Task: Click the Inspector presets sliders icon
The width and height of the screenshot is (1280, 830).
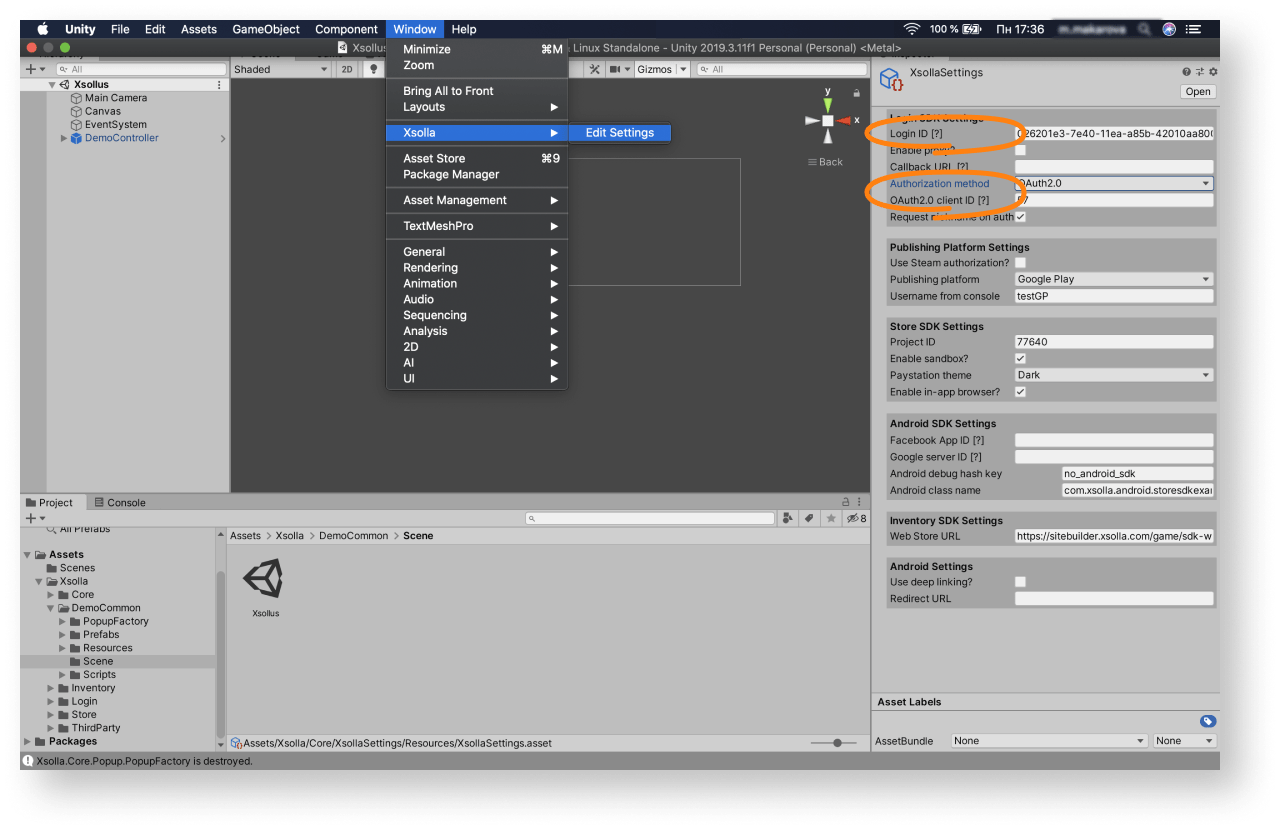Action: pyautogui.click(x=1200, y=72)
